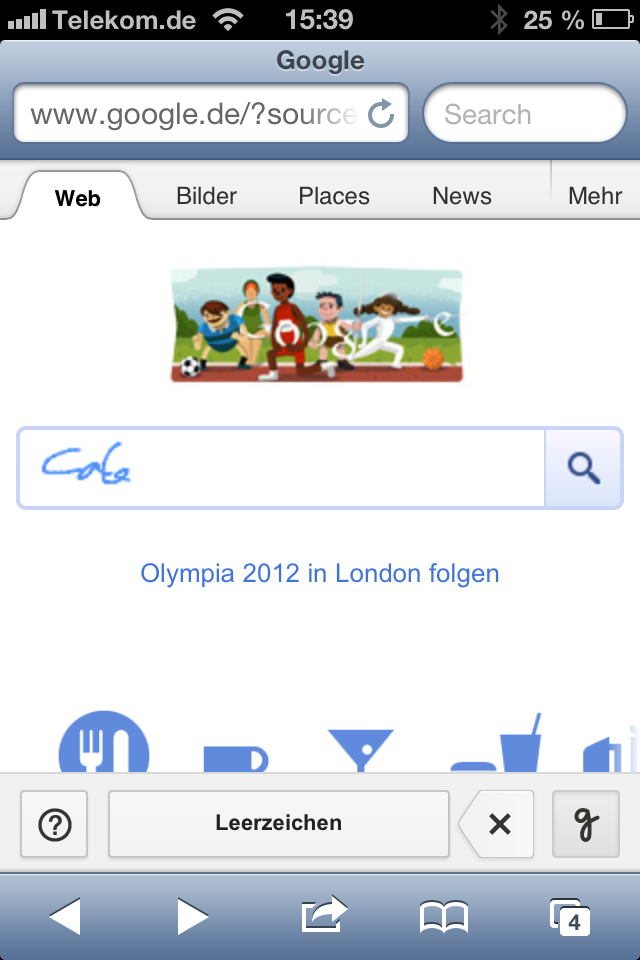Screen dimensions: 640x960
Task: Switch to the News tab
Action: point(461,196)
